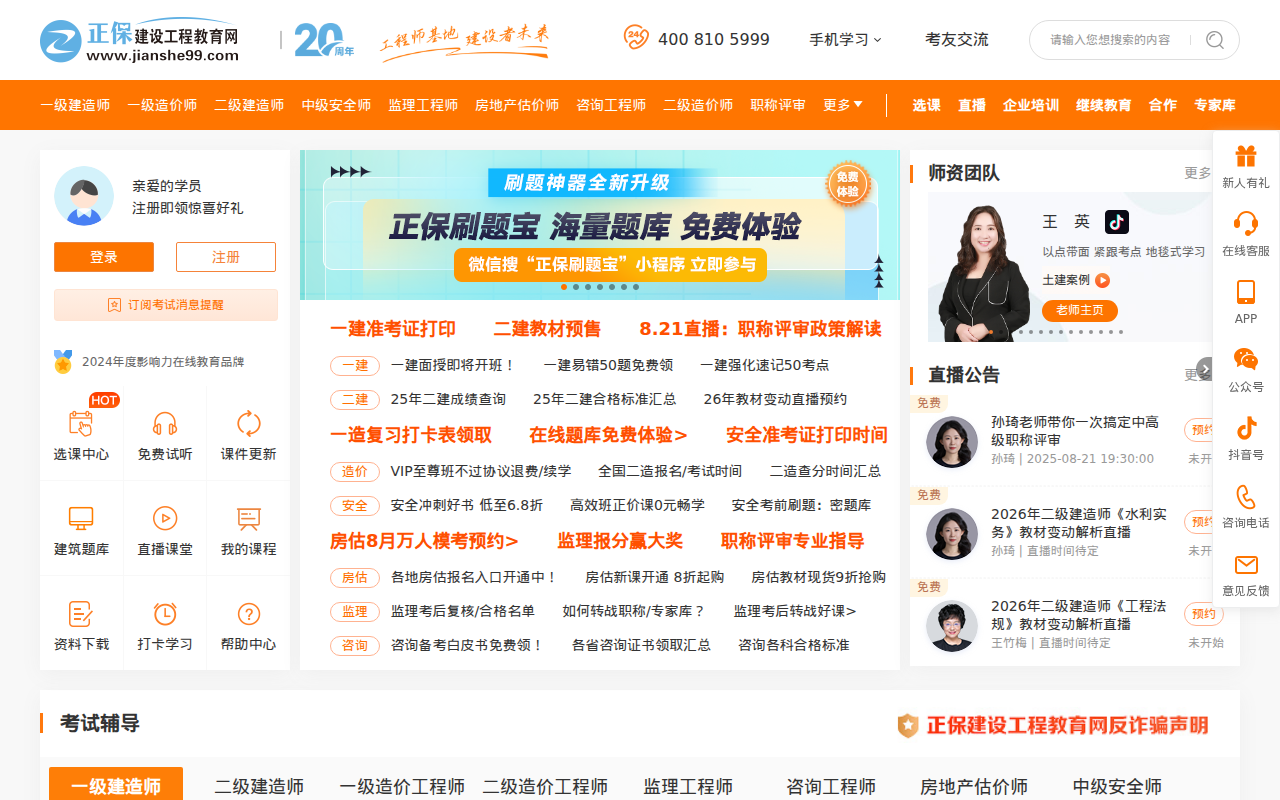Click the 注册 button
This screenshot has height=800, width=1280.
(x=226, y=257)
